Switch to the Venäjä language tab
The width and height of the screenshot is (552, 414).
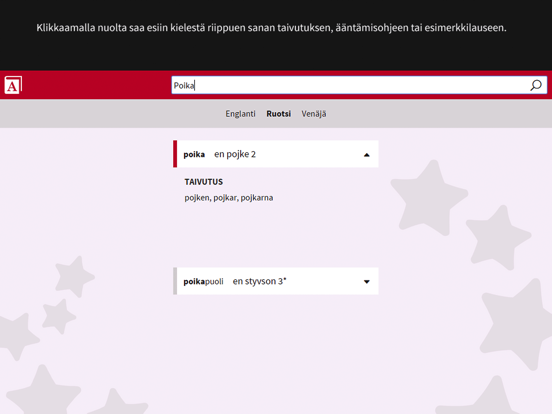tap(314, 114)
